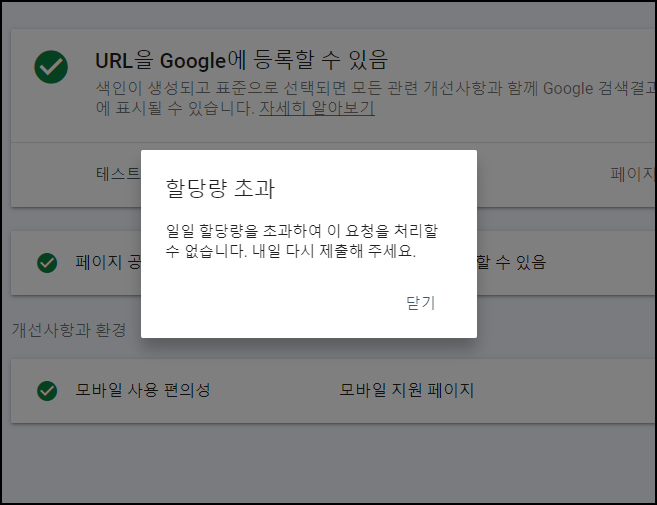Open the 자세히 알아보기 link
657x505 pixels.
317,108
